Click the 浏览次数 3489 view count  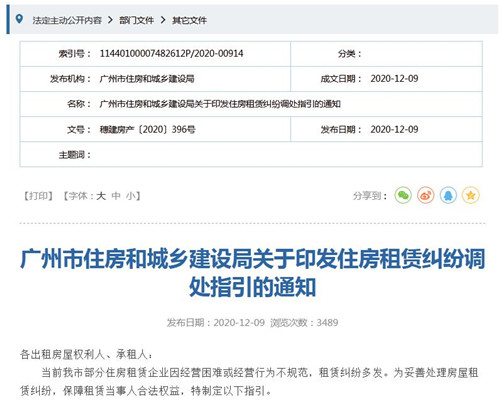[304, 323]
